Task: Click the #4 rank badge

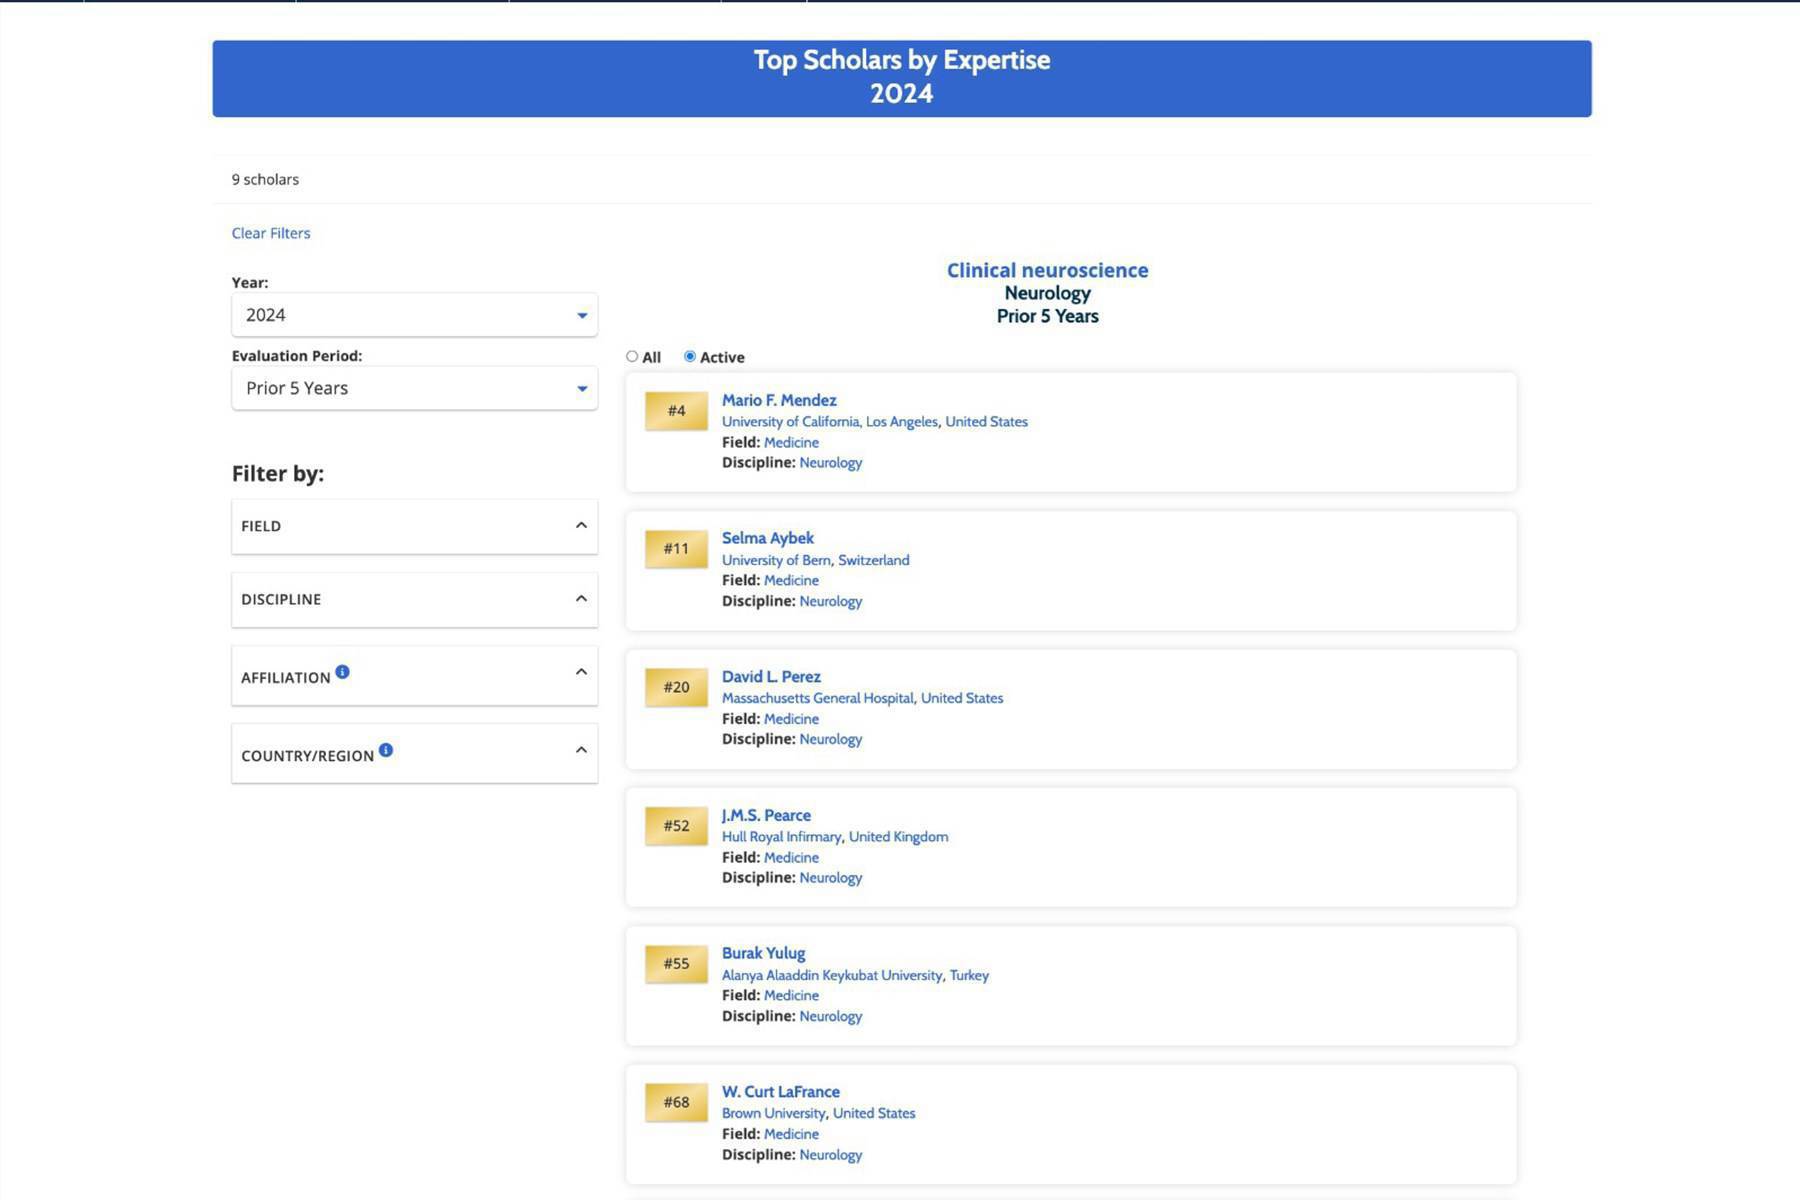Action: 676,411
